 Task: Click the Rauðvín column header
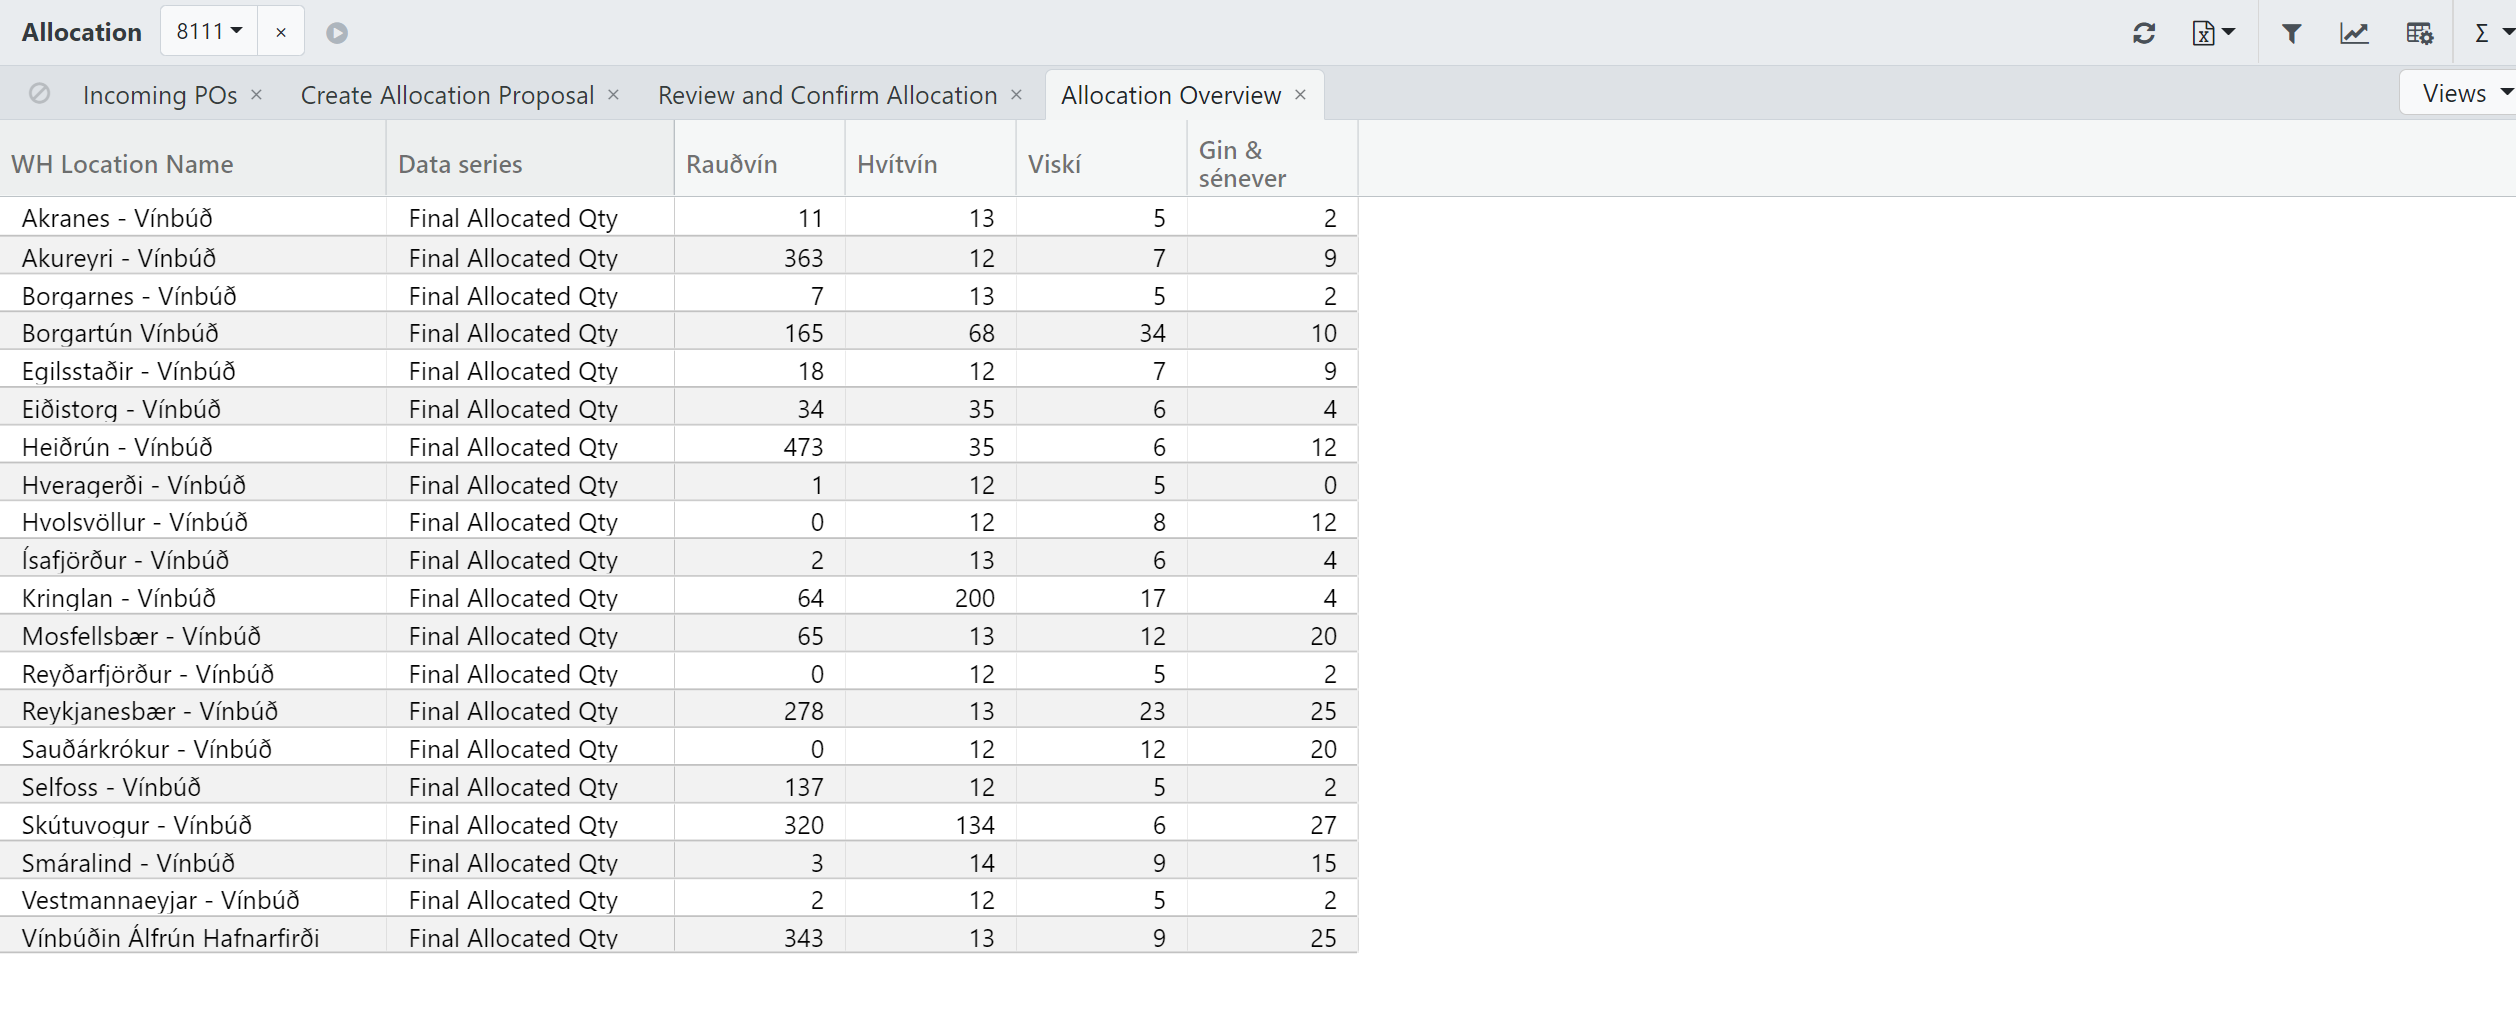(731, 164)
